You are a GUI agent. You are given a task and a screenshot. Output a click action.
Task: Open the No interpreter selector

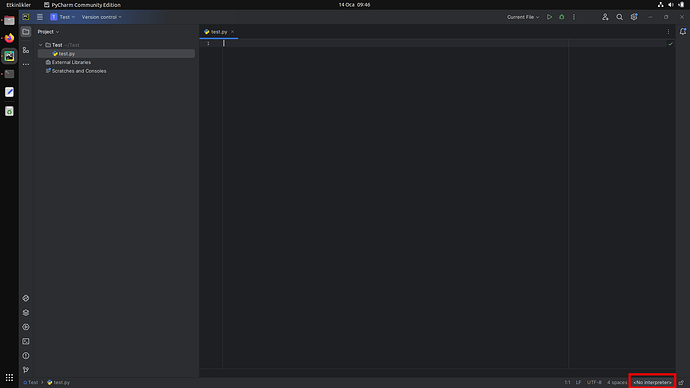tap(652, 382)
